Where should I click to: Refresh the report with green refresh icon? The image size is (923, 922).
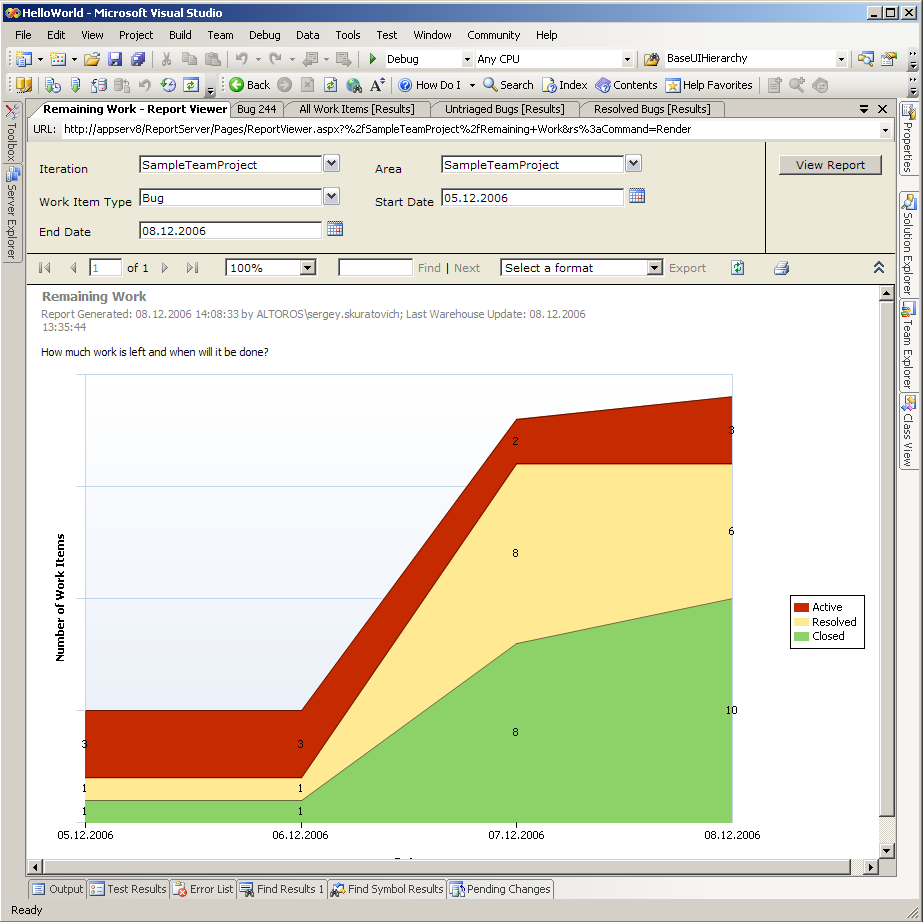(x=738, y=268)
